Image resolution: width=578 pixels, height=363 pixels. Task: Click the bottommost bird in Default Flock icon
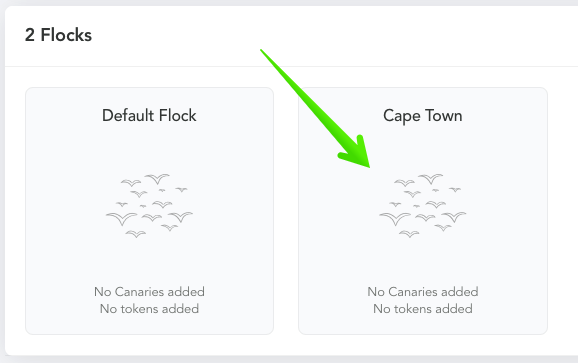tap(136, 234)
